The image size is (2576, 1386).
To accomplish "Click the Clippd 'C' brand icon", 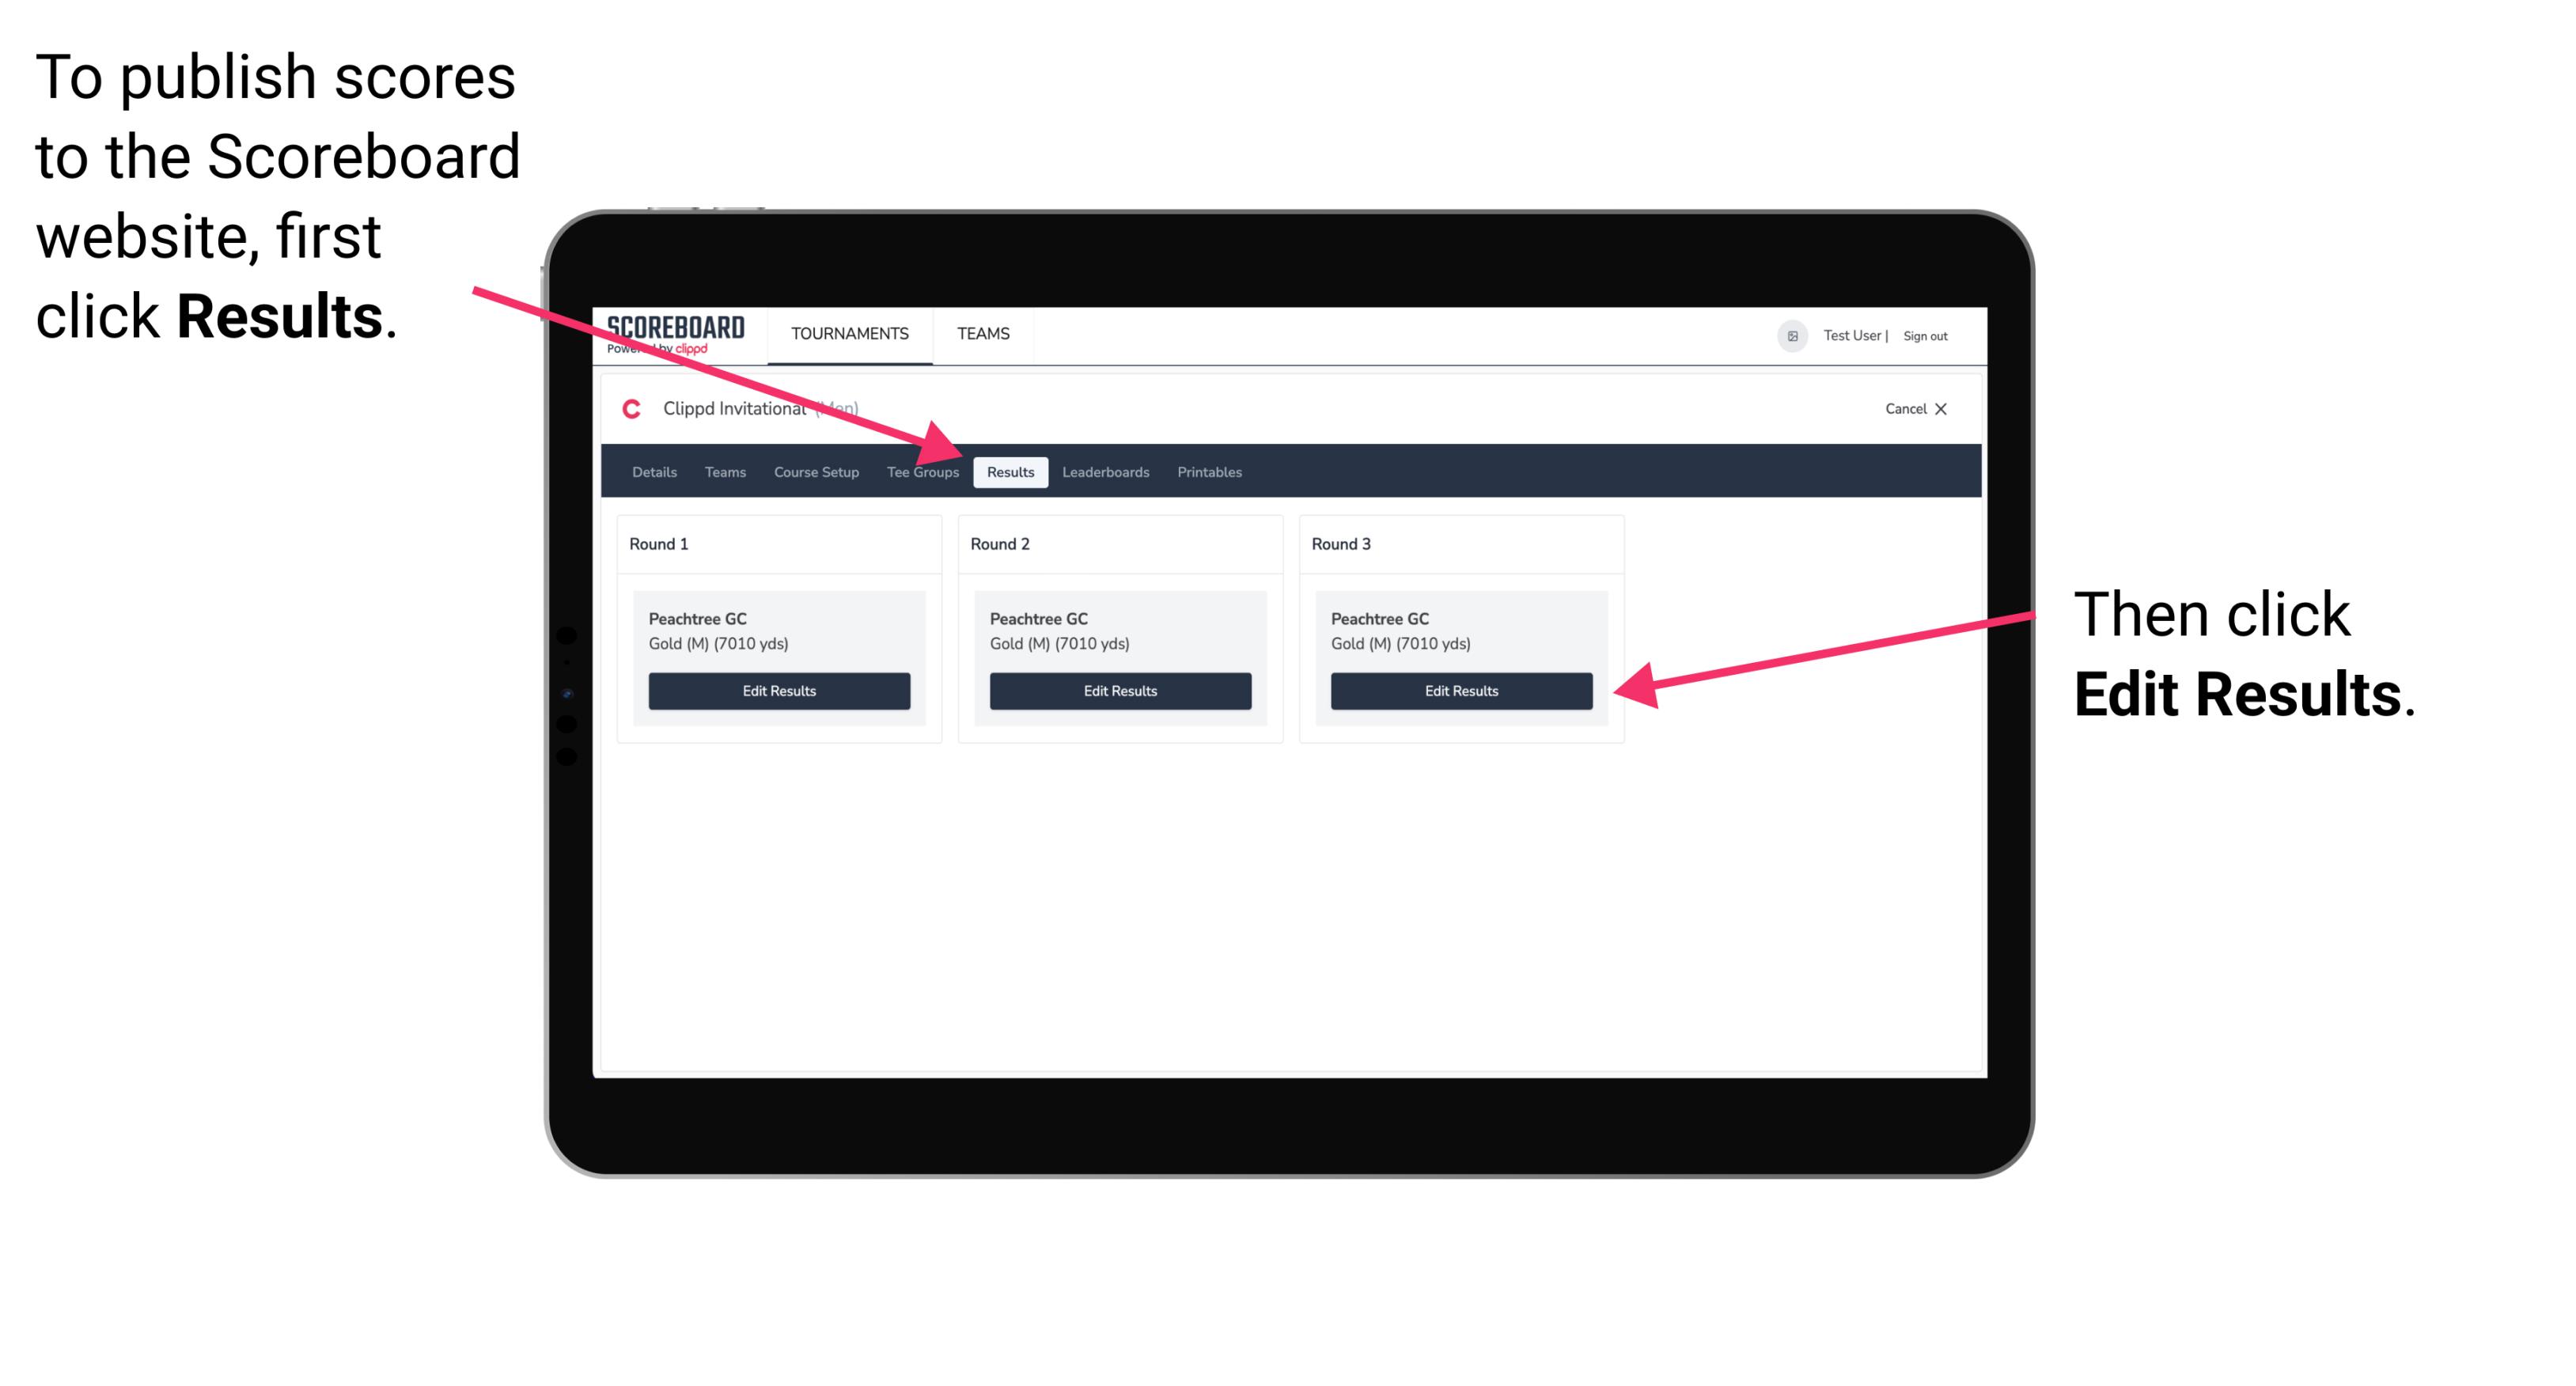I will 630,410.
